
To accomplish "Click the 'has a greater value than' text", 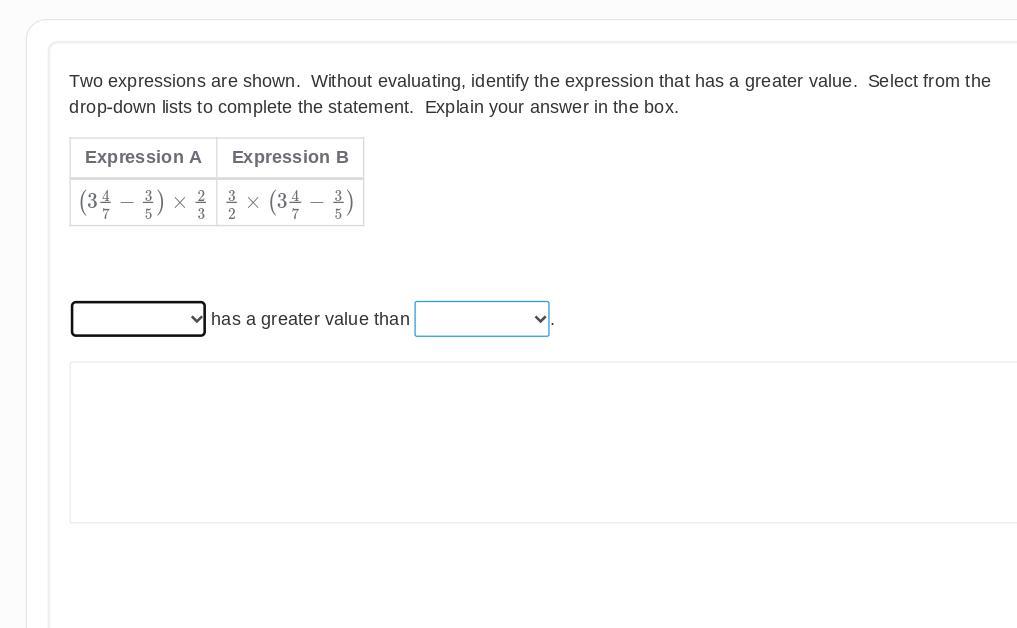I will [x=310, y=319].
